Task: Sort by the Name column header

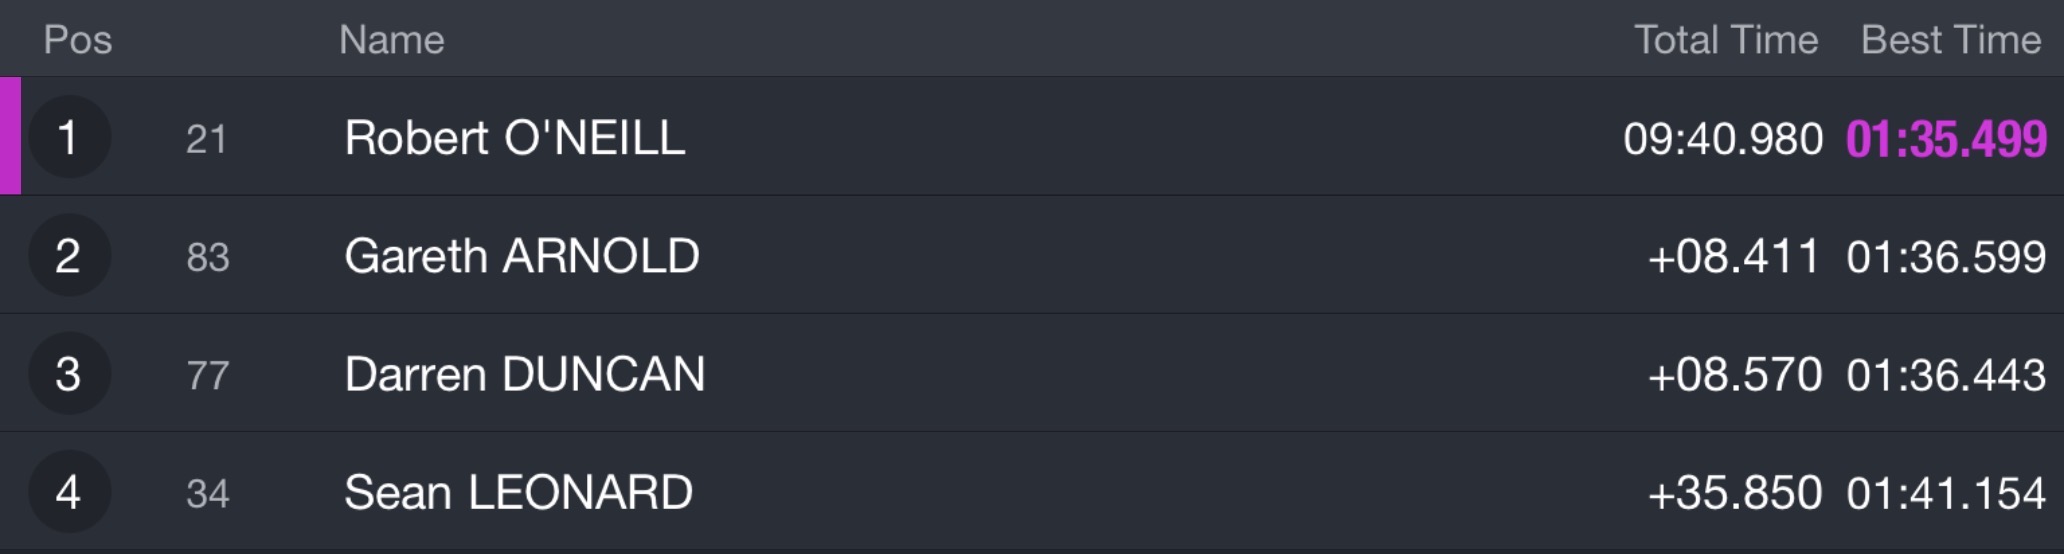Action: coord(391,40)
